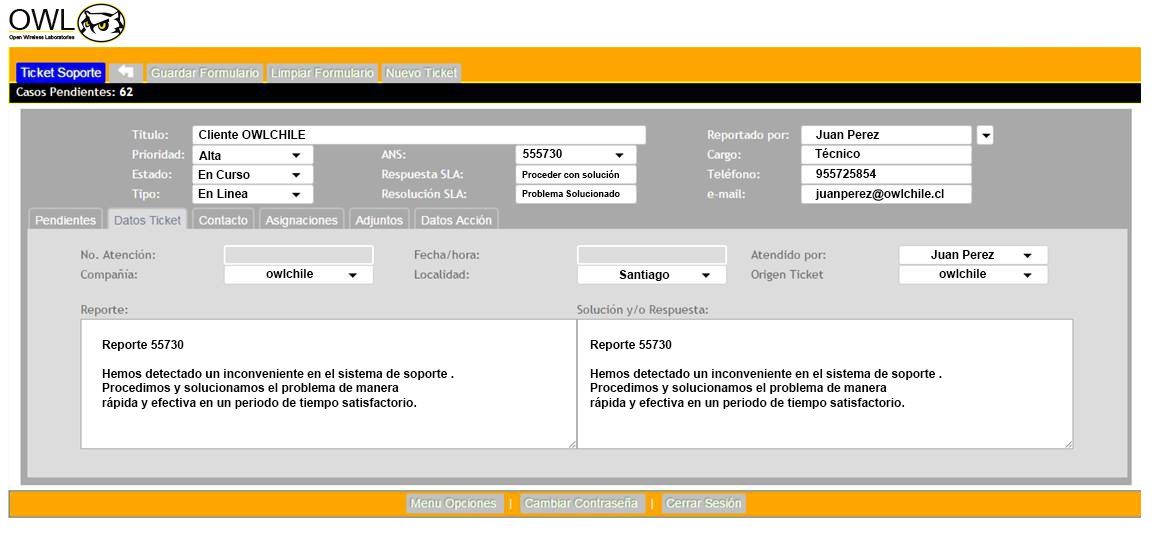Image resolution: width=1154 pixels, height=546 pixels.
Task: Click Nuevo Ticket
Action: coord(422,73)
